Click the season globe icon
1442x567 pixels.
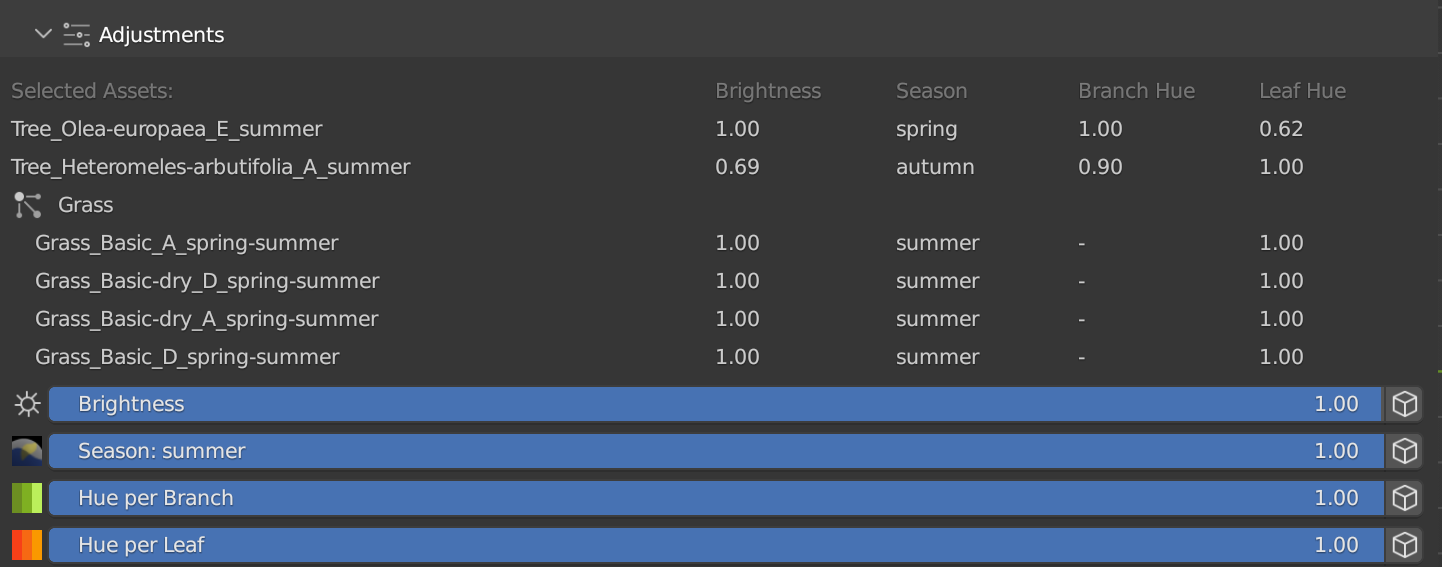[27, 451]
